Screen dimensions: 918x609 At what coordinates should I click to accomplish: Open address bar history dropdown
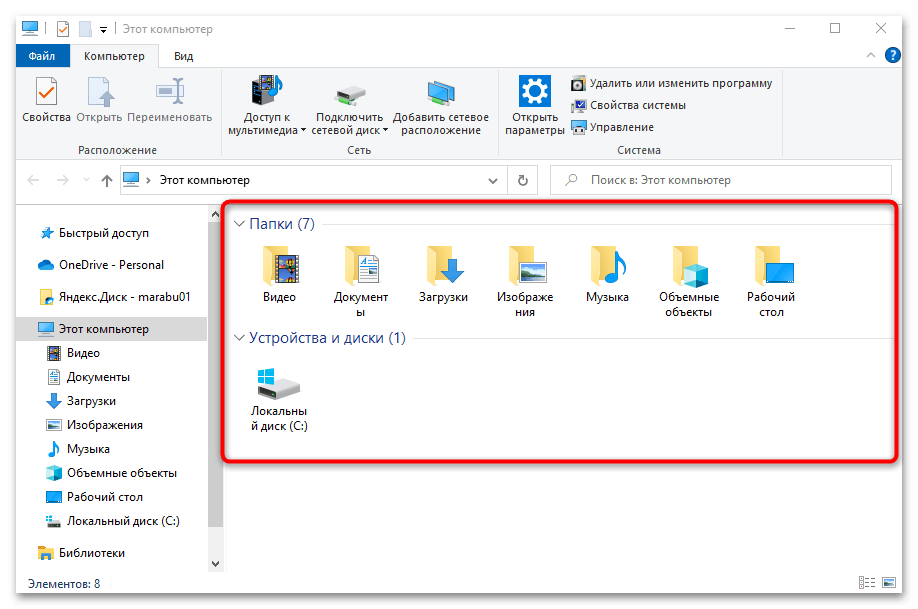(493, 180)
